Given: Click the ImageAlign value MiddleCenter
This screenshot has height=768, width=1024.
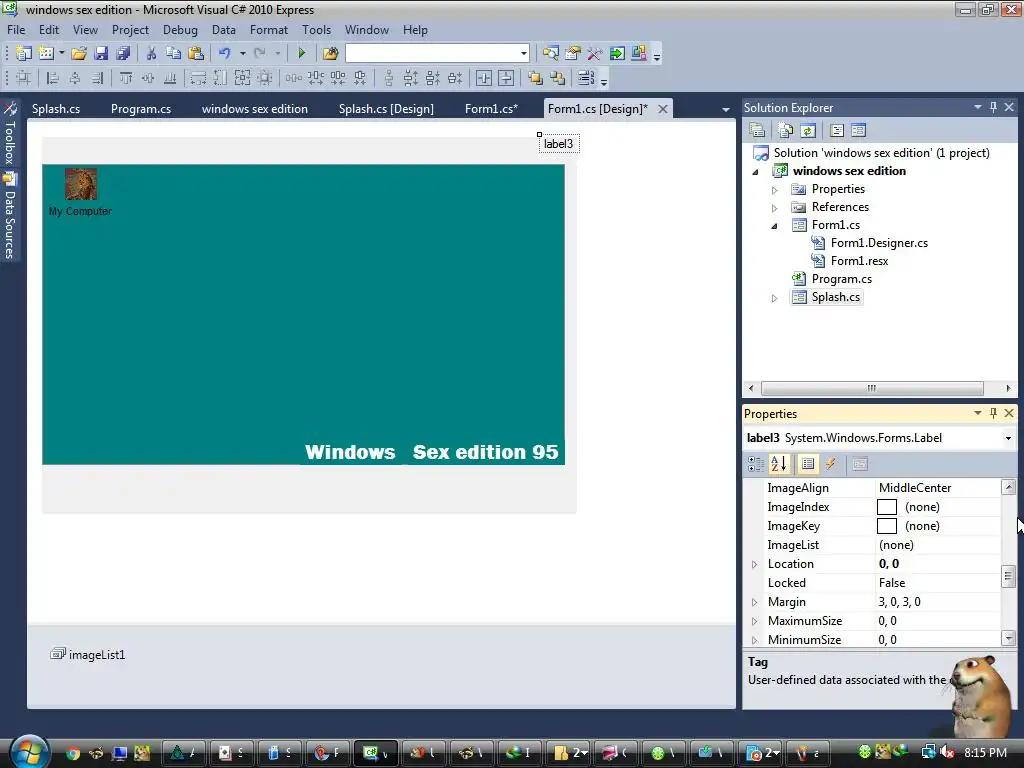Looking at the screenshot, I should pyautogui.click(x=915, y=488).
